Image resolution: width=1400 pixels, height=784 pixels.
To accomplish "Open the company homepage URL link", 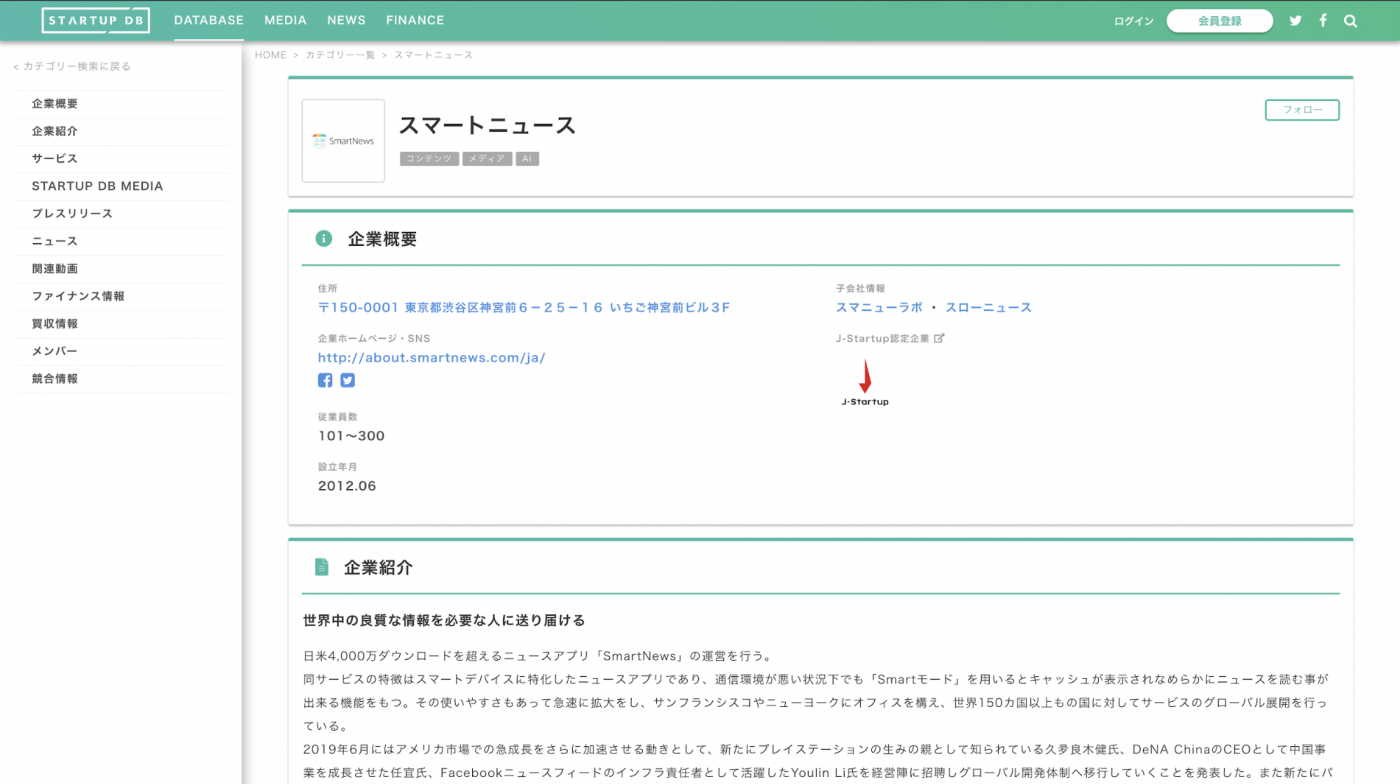I will (432, 357).
